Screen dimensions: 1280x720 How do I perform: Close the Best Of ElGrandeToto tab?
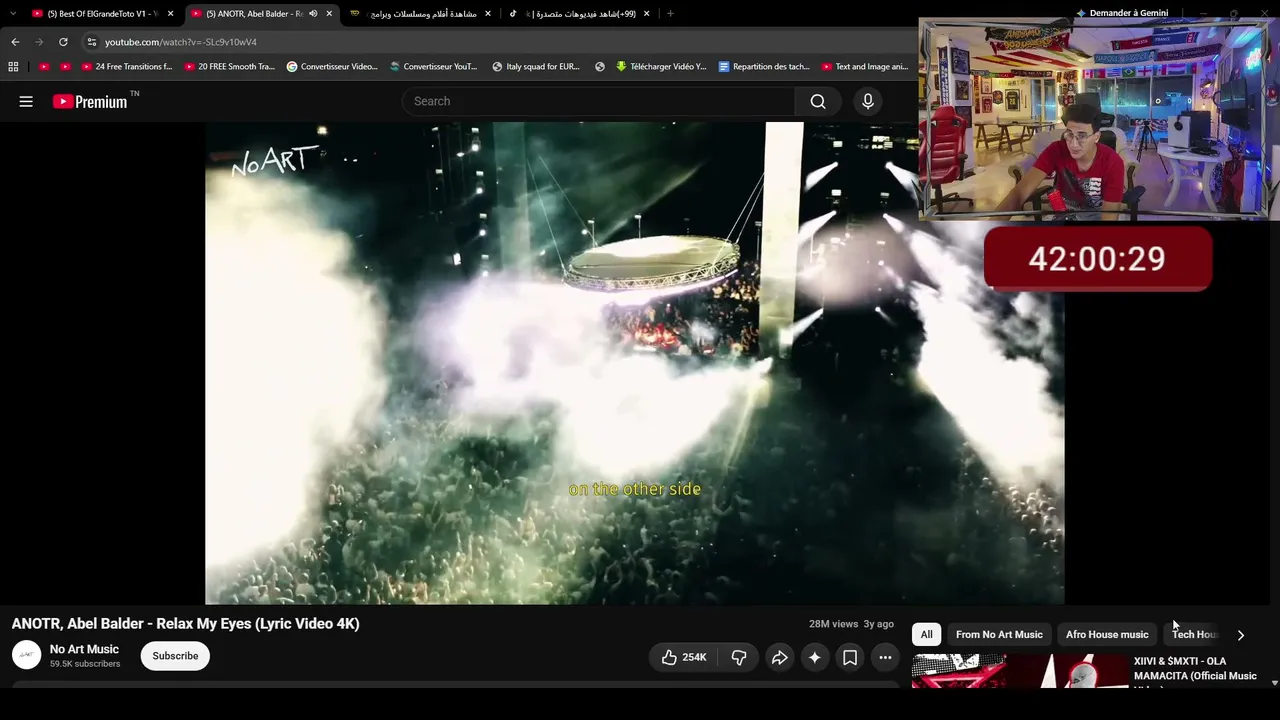tap(171, 14)
